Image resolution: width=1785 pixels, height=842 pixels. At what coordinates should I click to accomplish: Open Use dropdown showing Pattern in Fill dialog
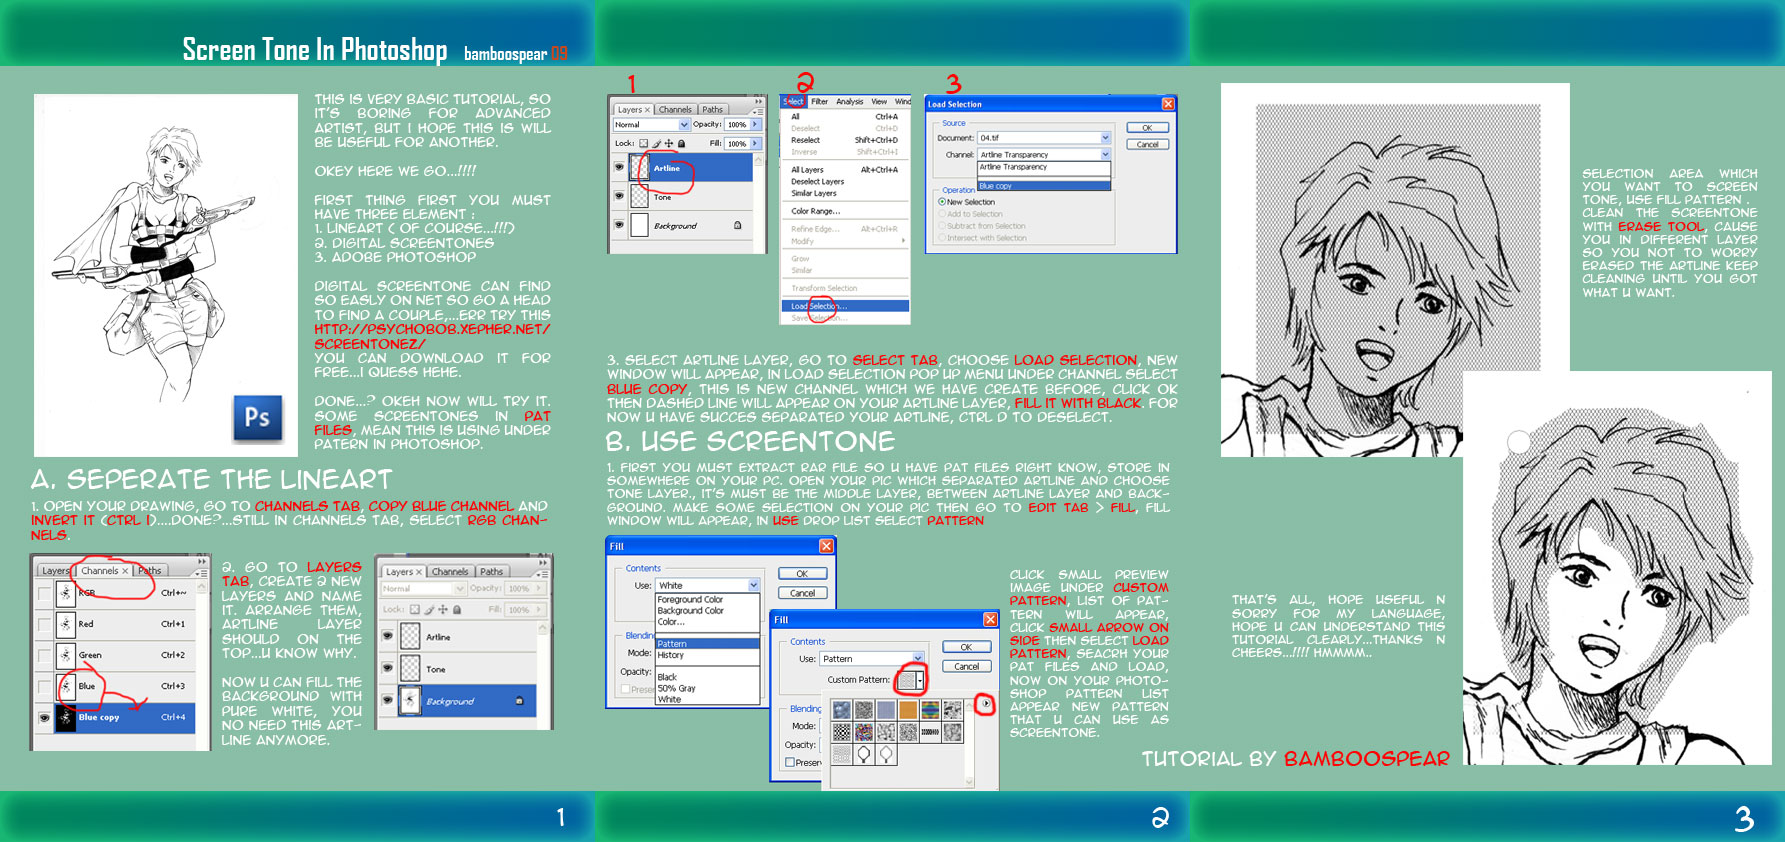(x=918, y=658)
